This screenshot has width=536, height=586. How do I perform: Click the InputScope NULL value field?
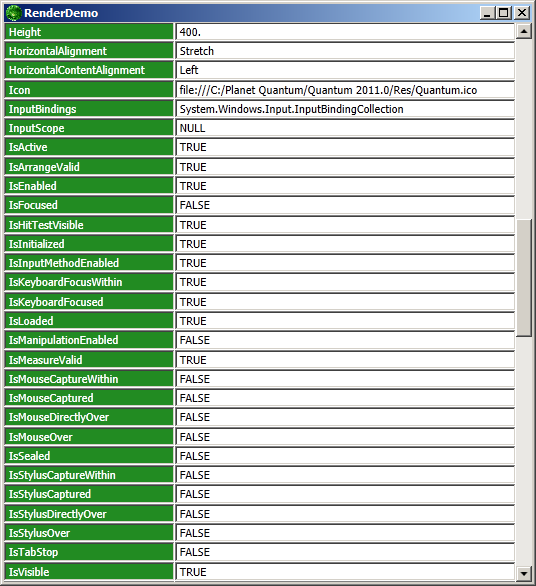[345, 128]
